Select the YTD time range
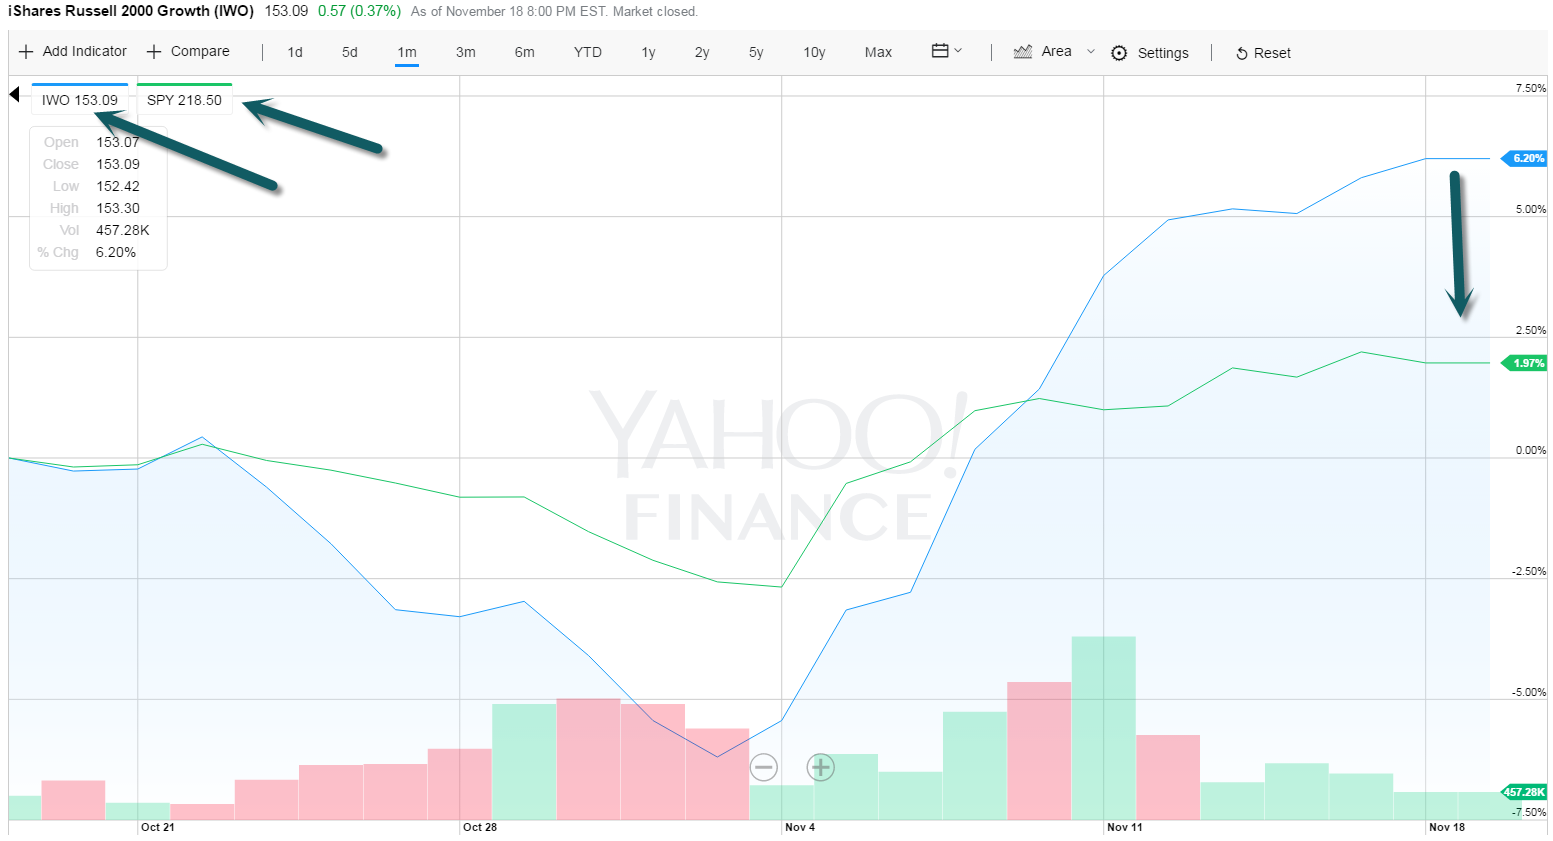This screenshot has height=841, width=1553. click(x=588, y=53)
